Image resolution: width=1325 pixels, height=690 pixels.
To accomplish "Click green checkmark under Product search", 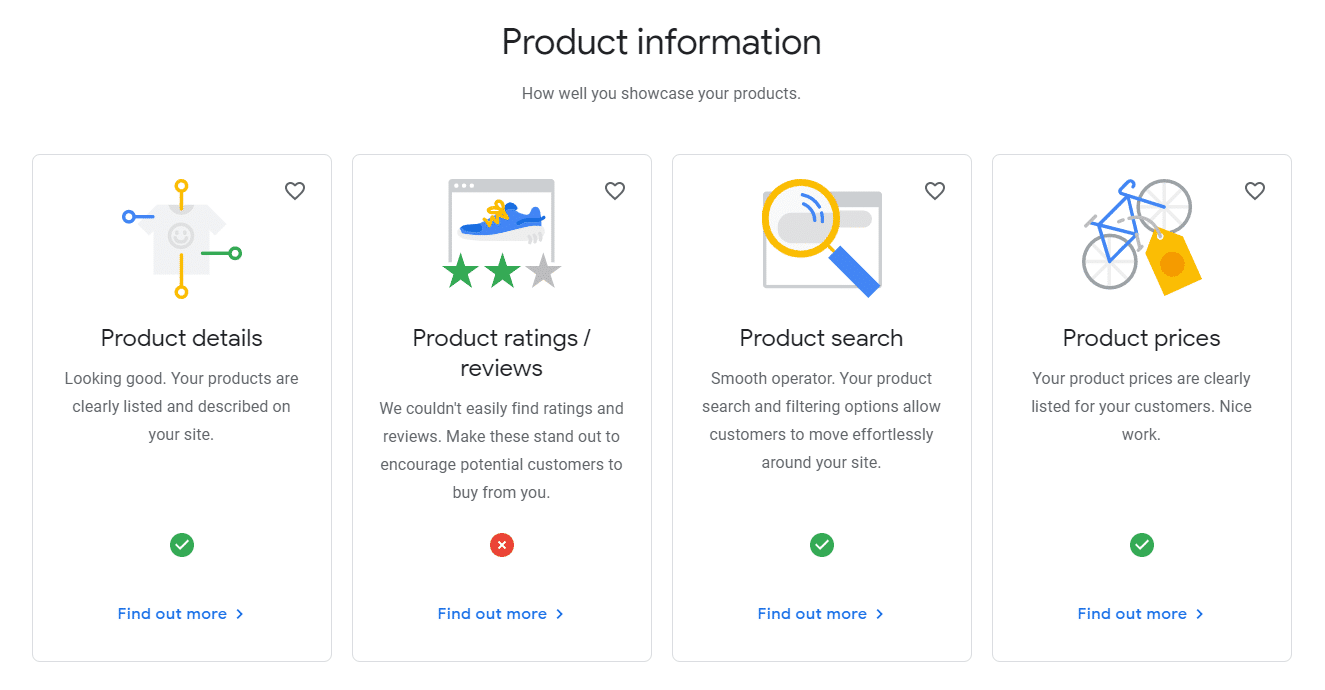I will click(822, 545).
